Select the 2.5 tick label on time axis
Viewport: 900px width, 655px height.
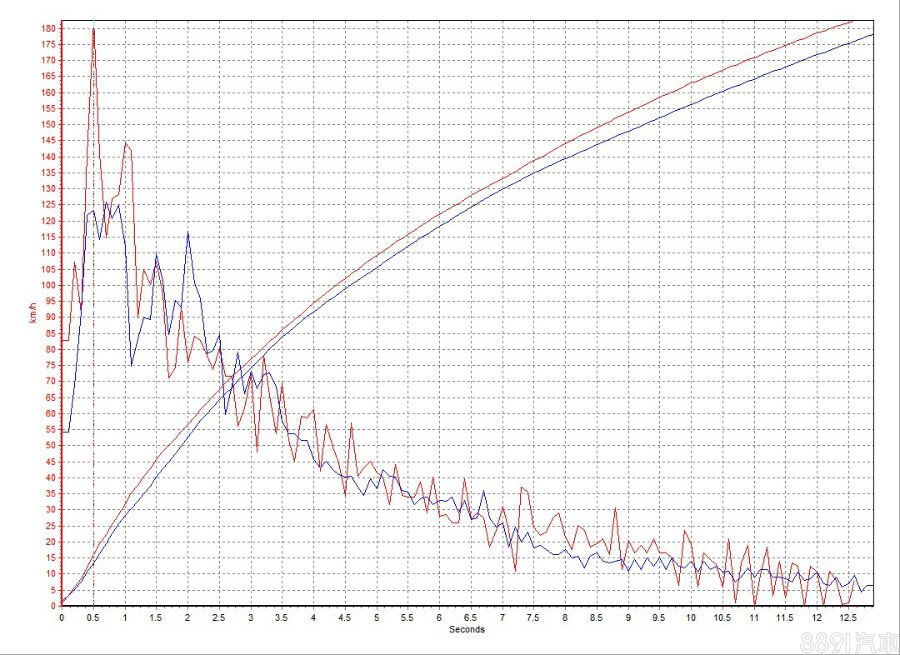point(219,617)
